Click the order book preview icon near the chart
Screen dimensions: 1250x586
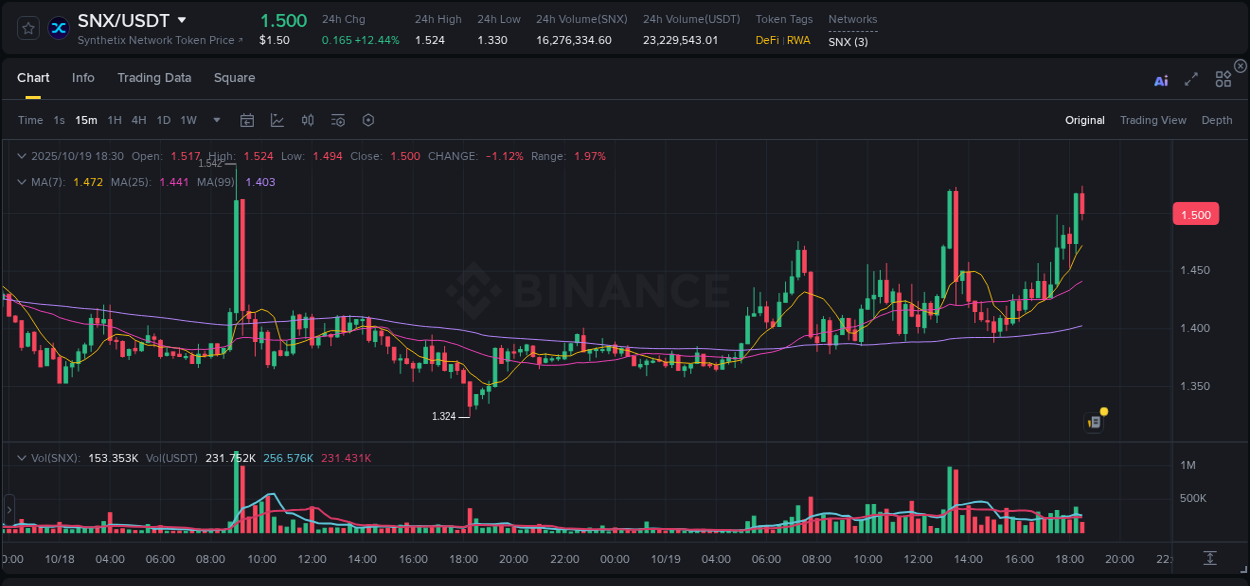point(1093,421)
